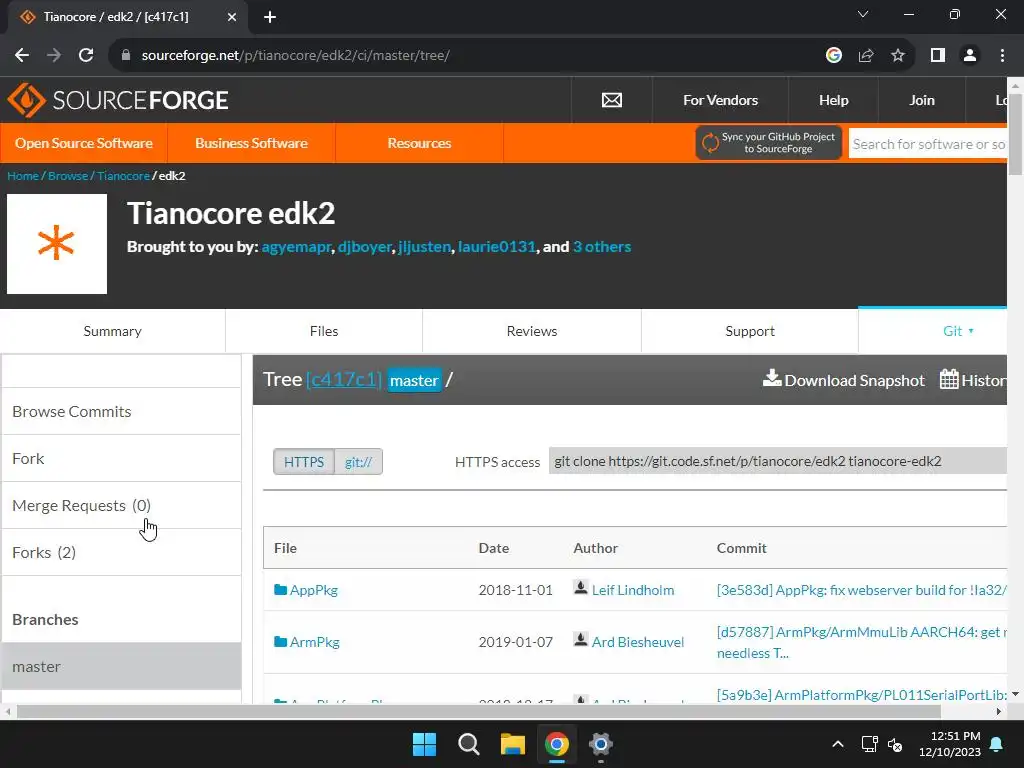Click the horizontal page scrollbar

point(478,711)
